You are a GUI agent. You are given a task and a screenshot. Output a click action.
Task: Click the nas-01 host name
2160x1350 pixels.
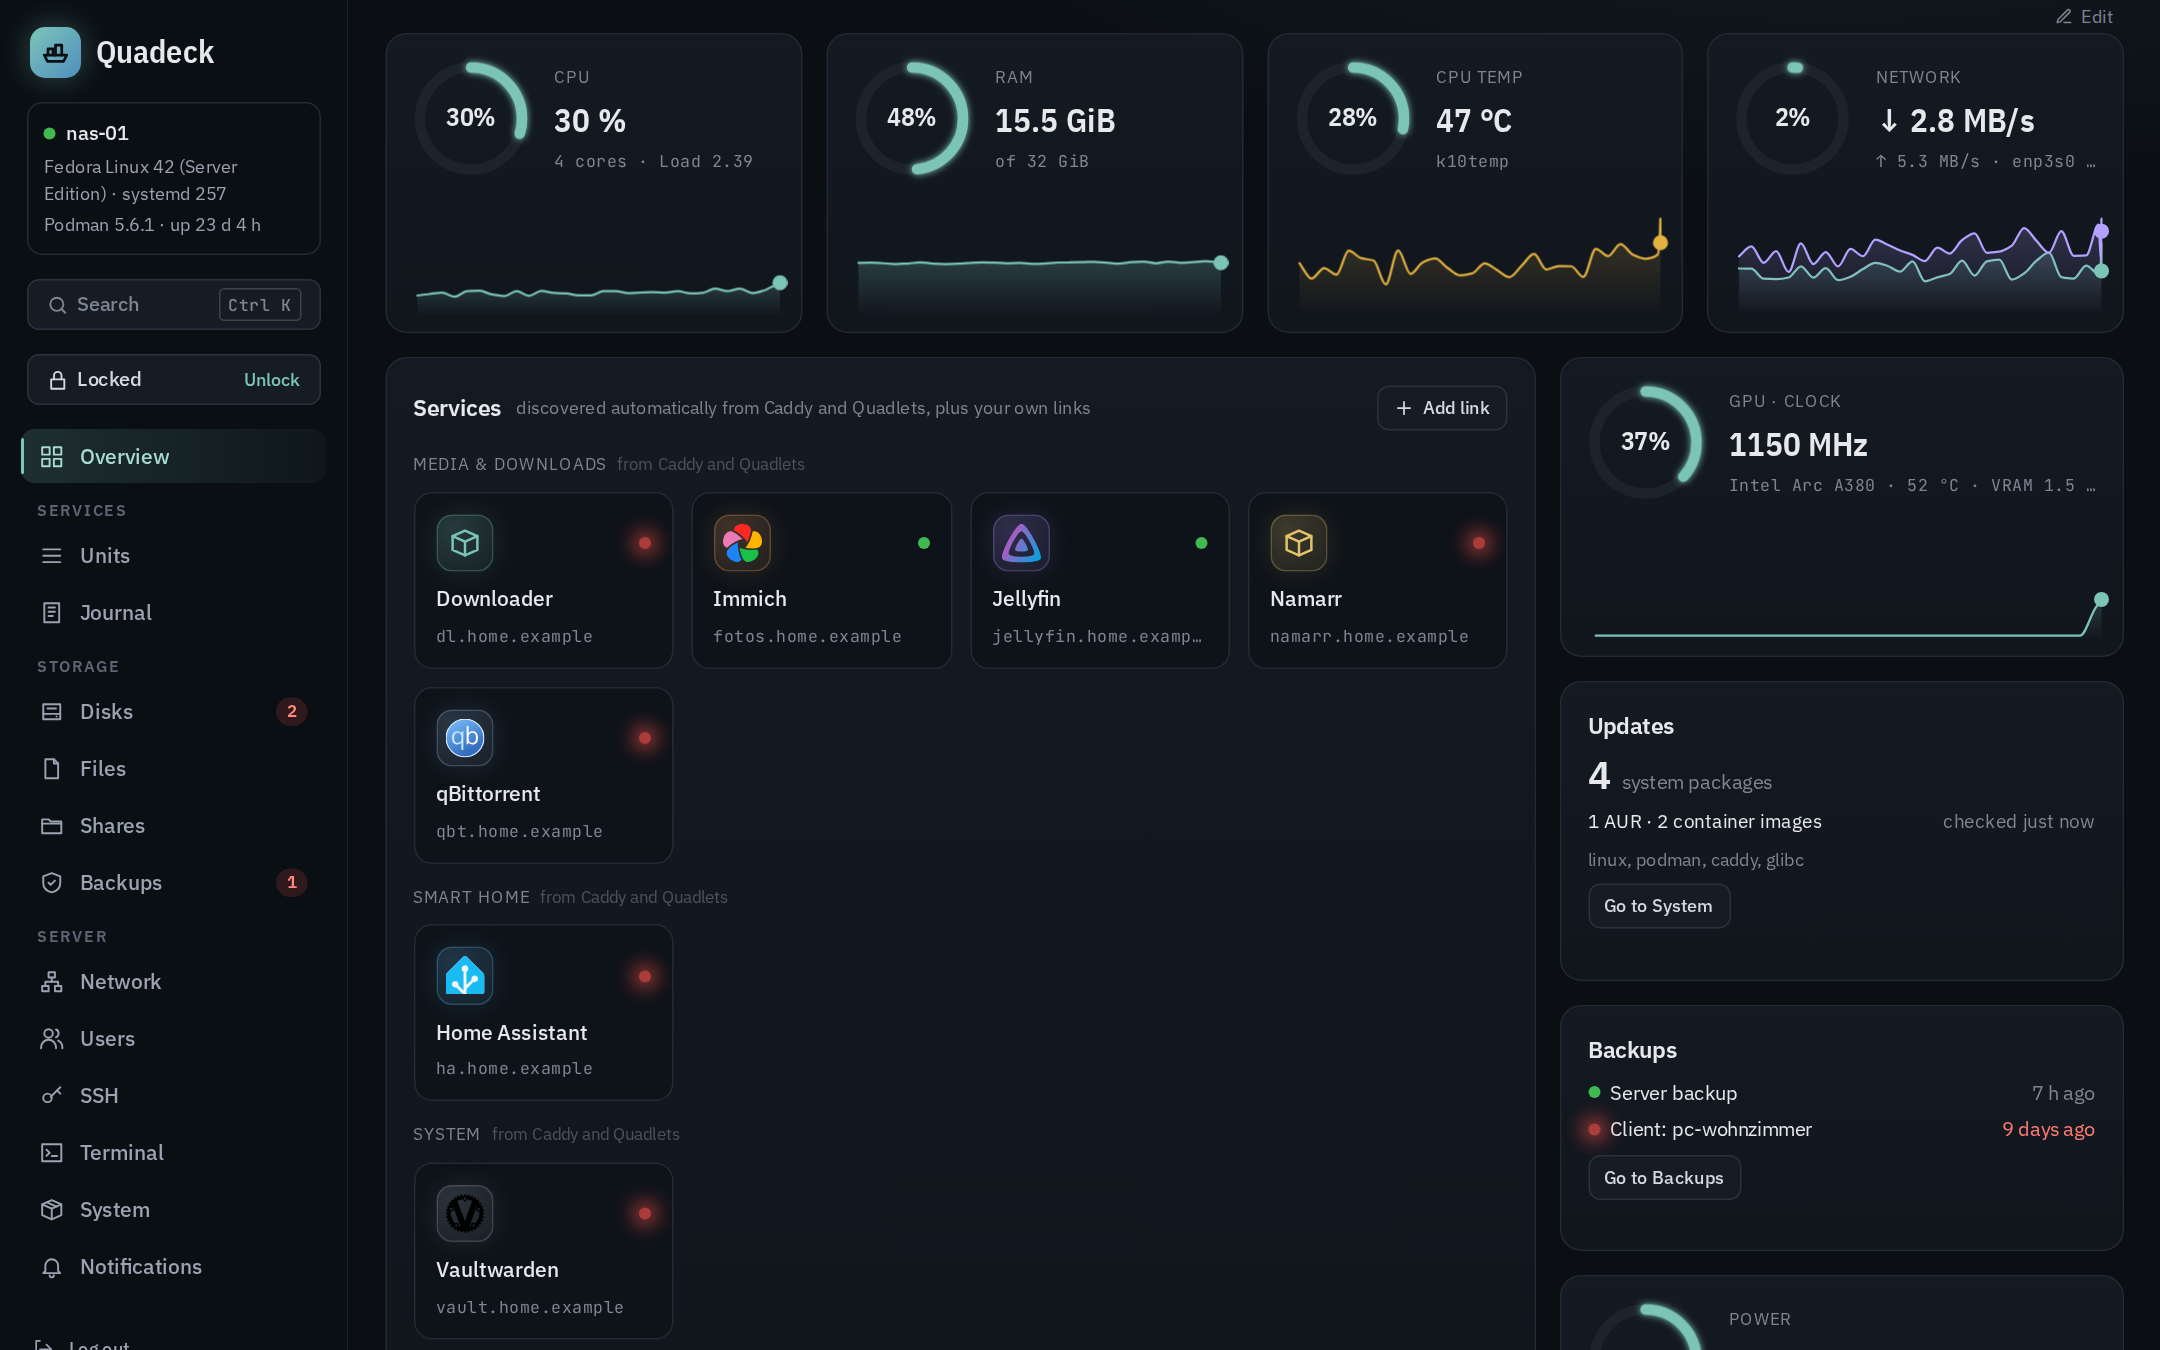97,133
